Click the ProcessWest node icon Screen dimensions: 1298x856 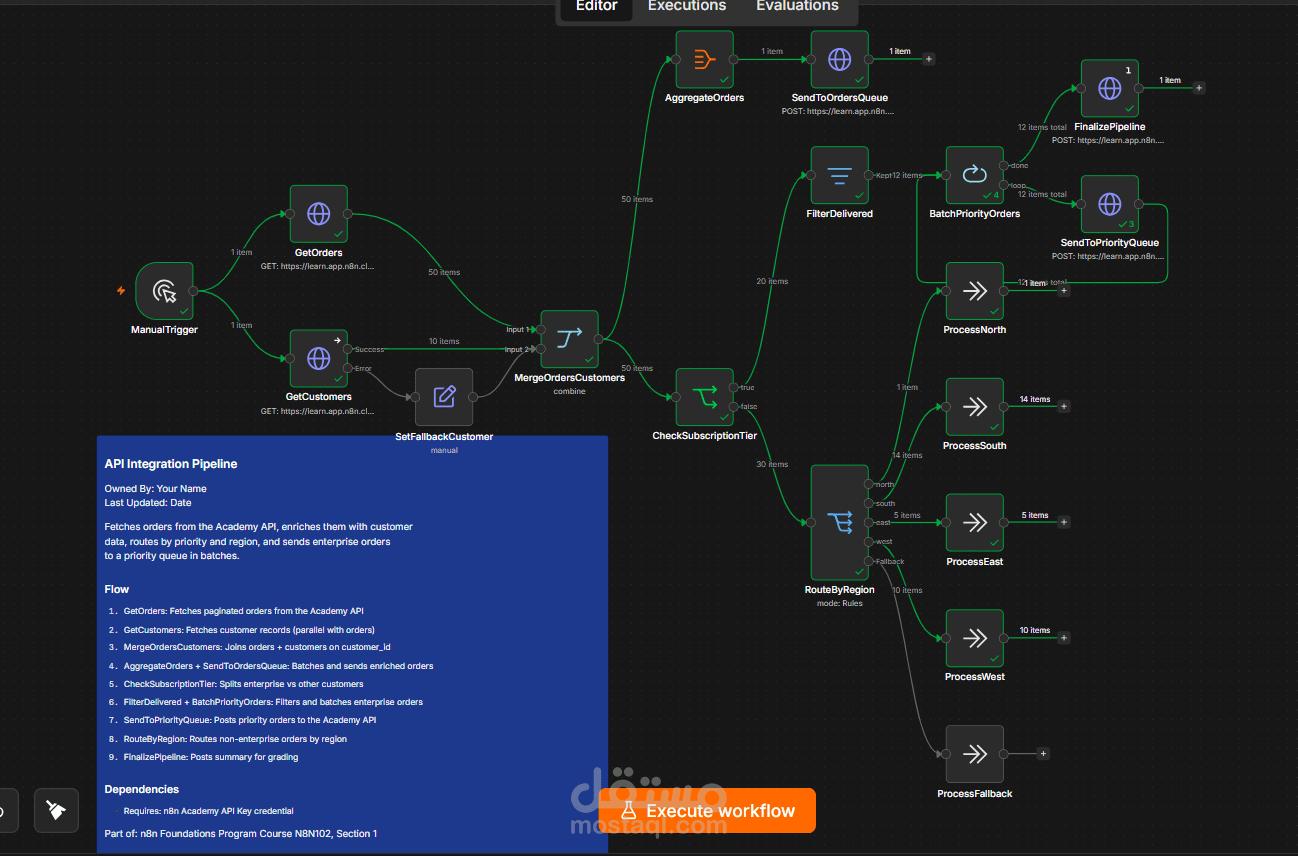(x=974, y=638)
